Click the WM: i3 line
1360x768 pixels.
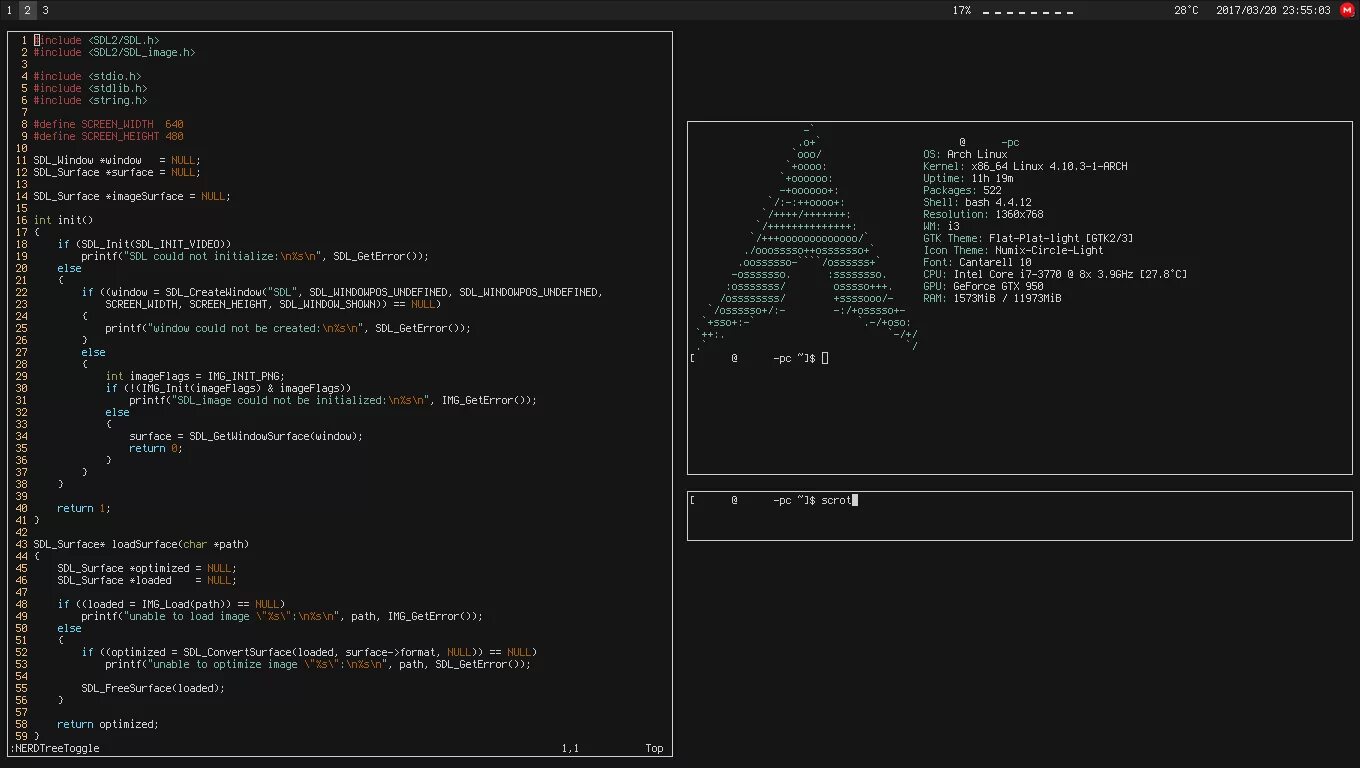[941, 226]
